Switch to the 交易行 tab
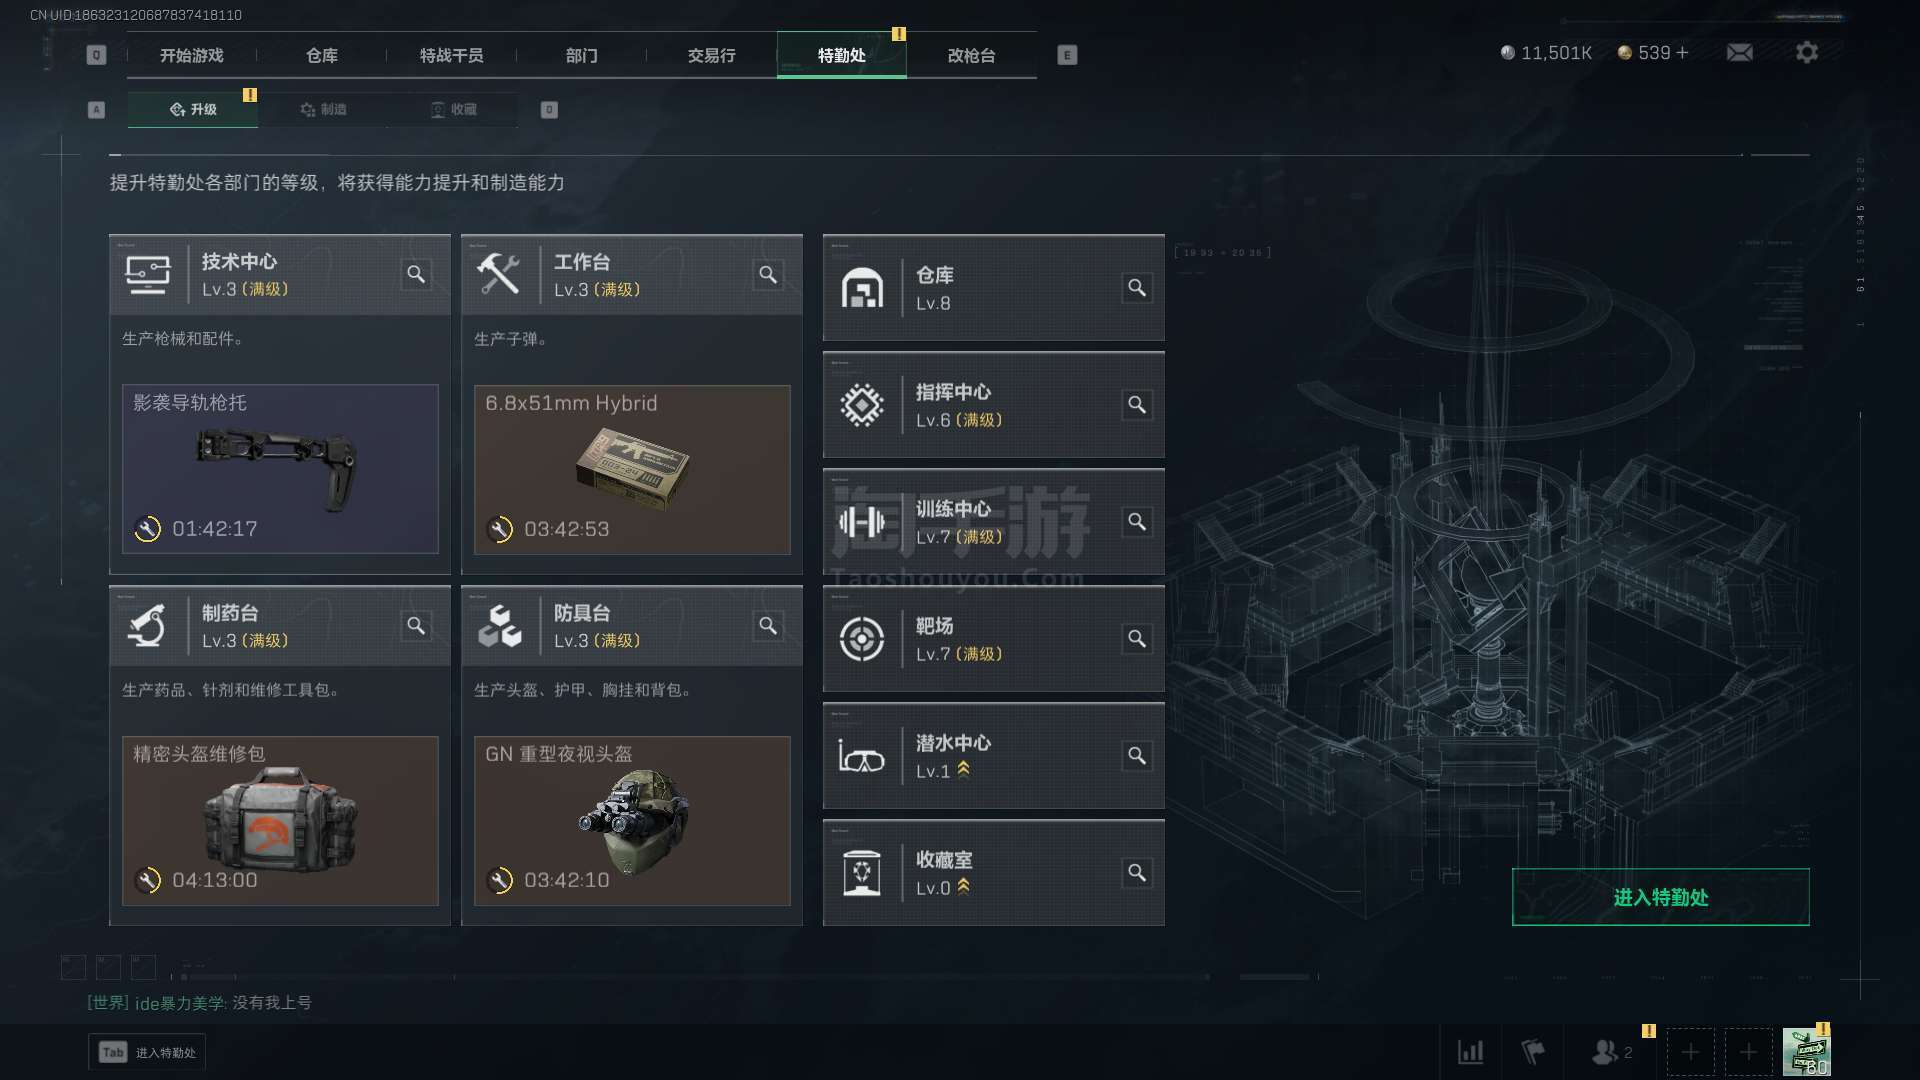The image size is (1920, 1080). coord(711,55)
